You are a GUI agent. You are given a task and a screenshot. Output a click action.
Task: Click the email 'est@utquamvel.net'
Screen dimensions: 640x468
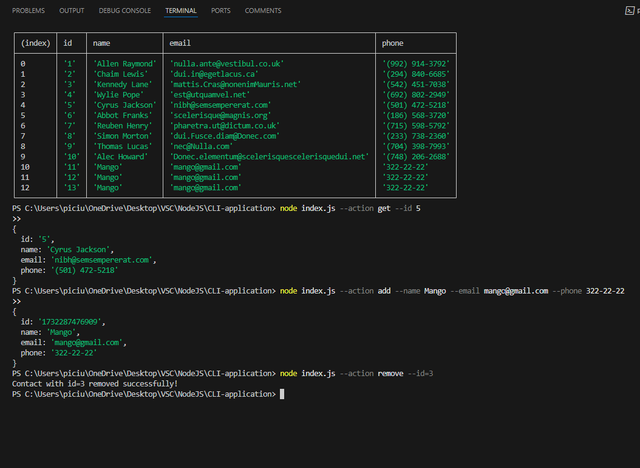pos(210,95)
